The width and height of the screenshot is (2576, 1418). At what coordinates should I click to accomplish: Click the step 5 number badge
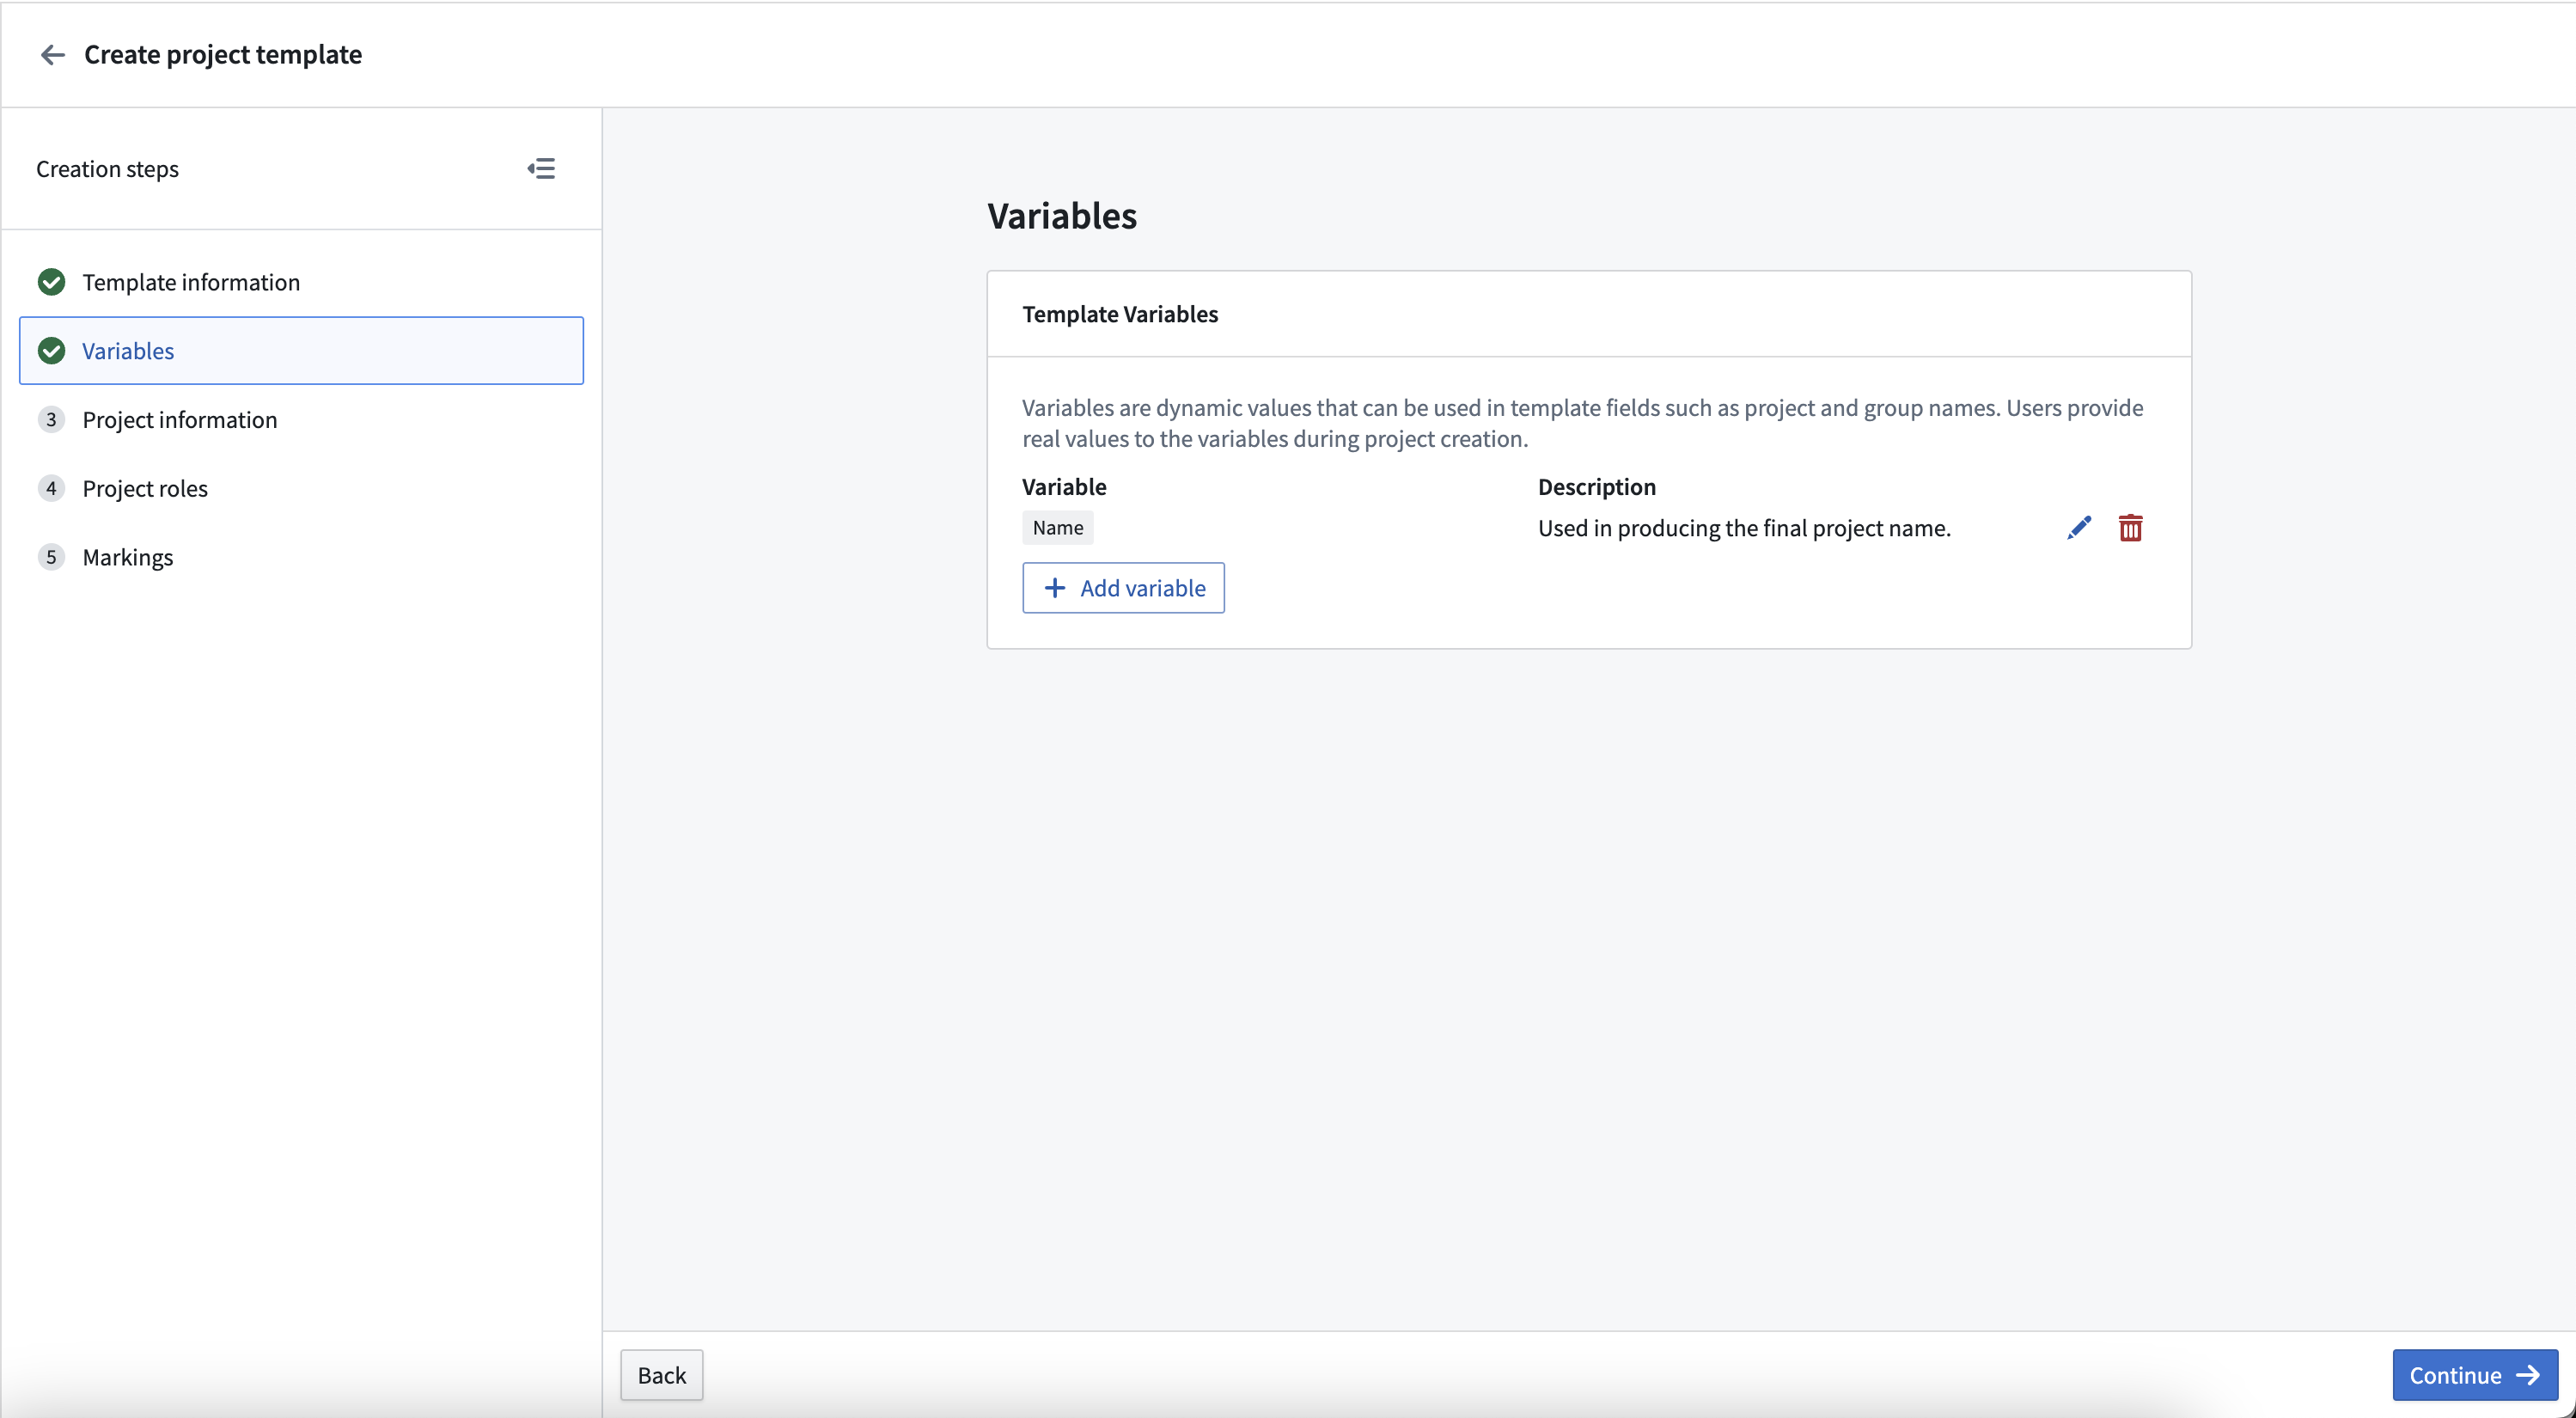[x=51, y=557]
